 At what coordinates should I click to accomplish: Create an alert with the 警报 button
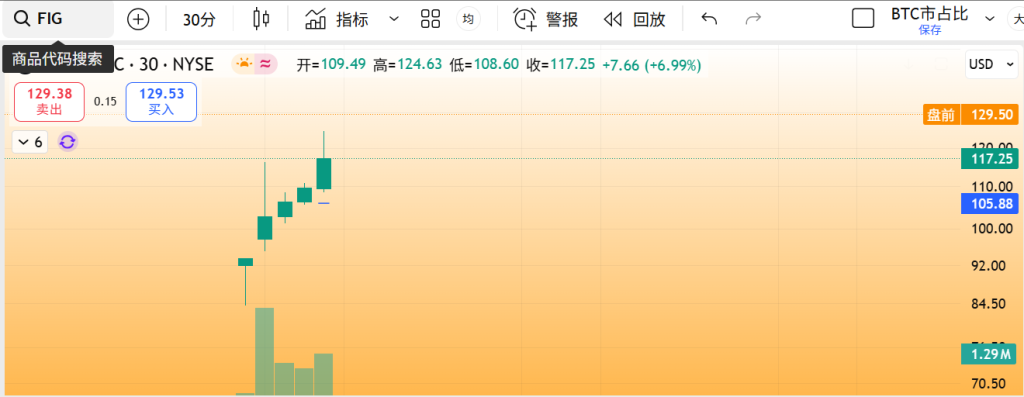tap(545, 19)
